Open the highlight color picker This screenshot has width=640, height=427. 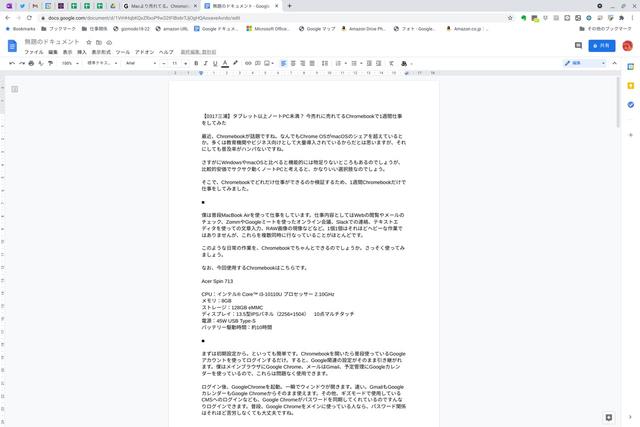point(235,63)
